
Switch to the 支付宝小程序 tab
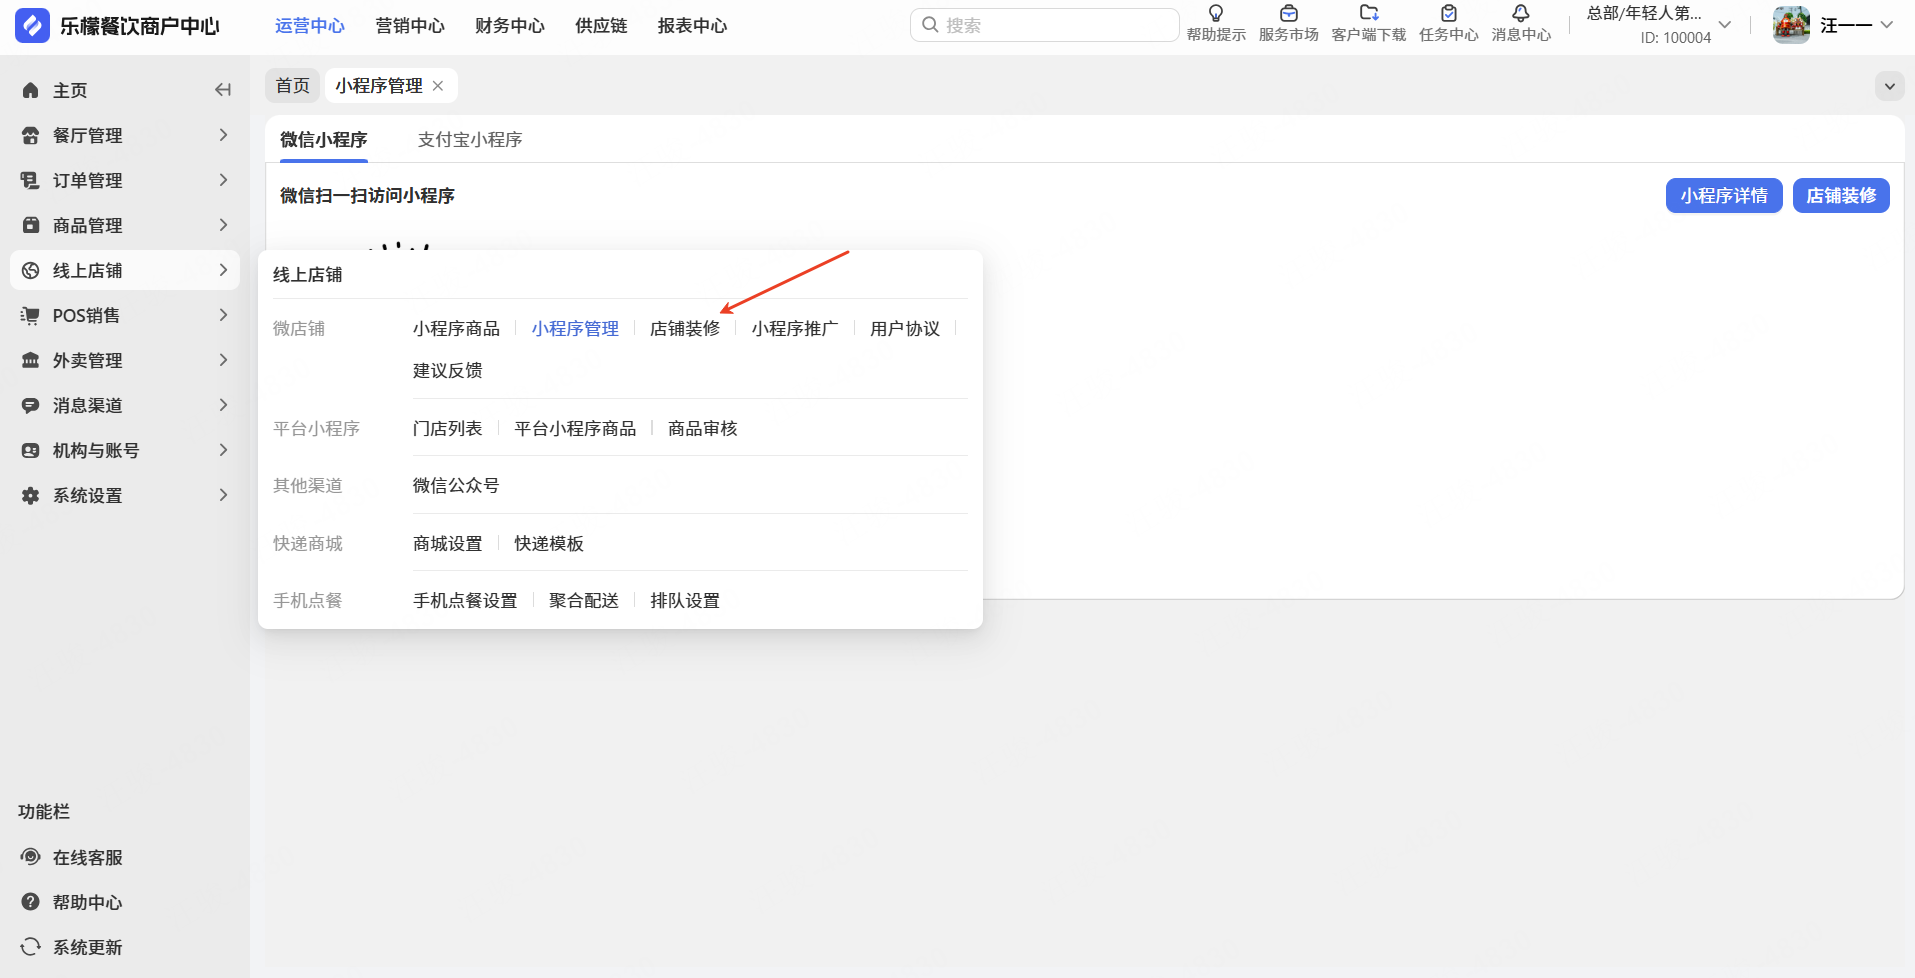[469, 139]
